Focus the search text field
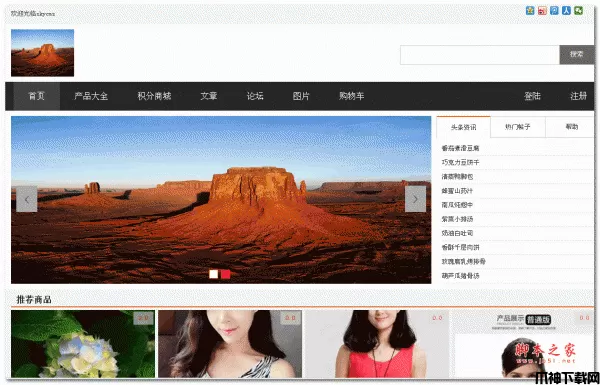The height and width of the screenshot is (385, 600). pyautogui.click(x=480, y=55)
